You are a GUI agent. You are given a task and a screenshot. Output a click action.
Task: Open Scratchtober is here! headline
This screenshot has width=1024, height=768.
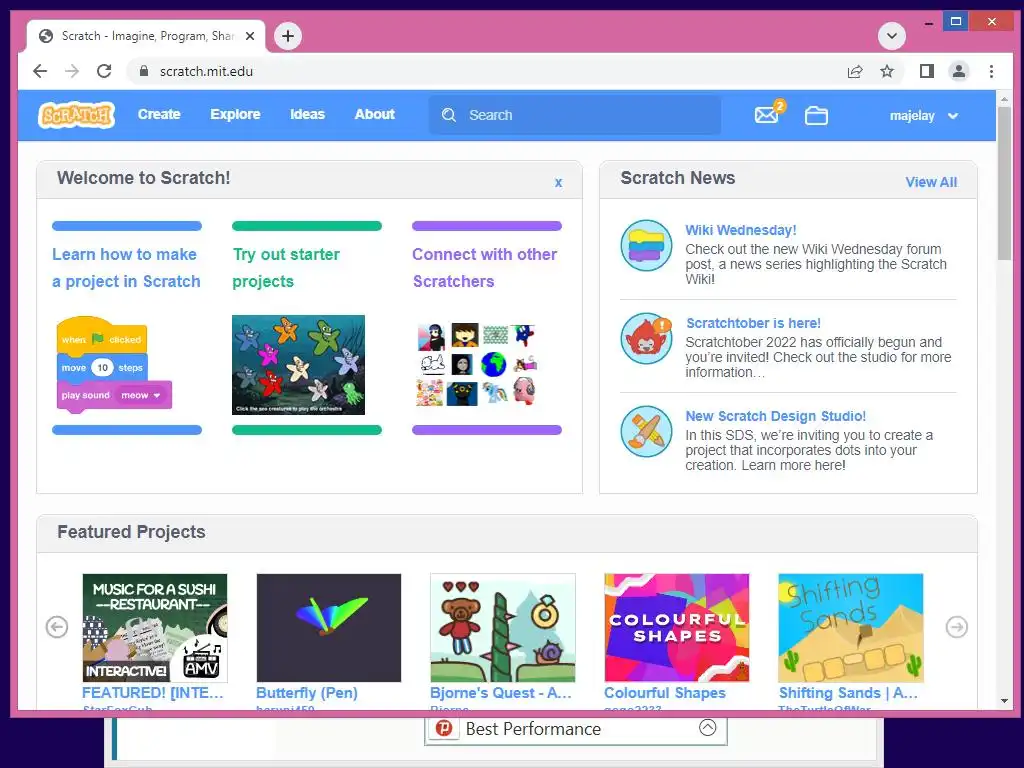tap(754, 323)
